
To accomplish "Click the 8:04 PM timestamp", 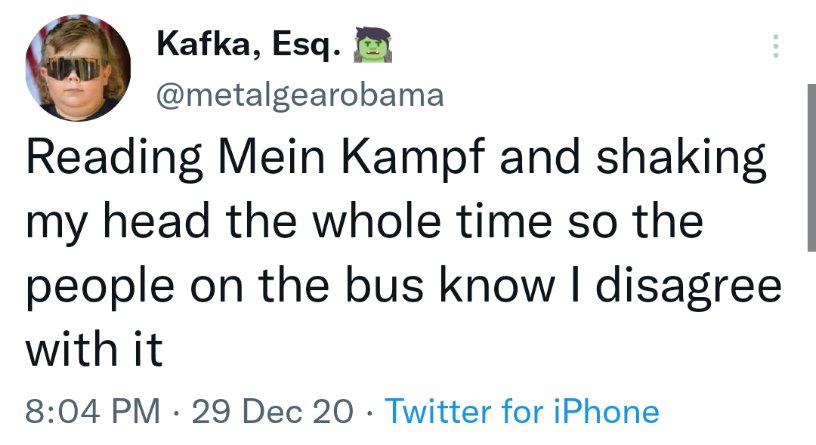I will [93, 411].
